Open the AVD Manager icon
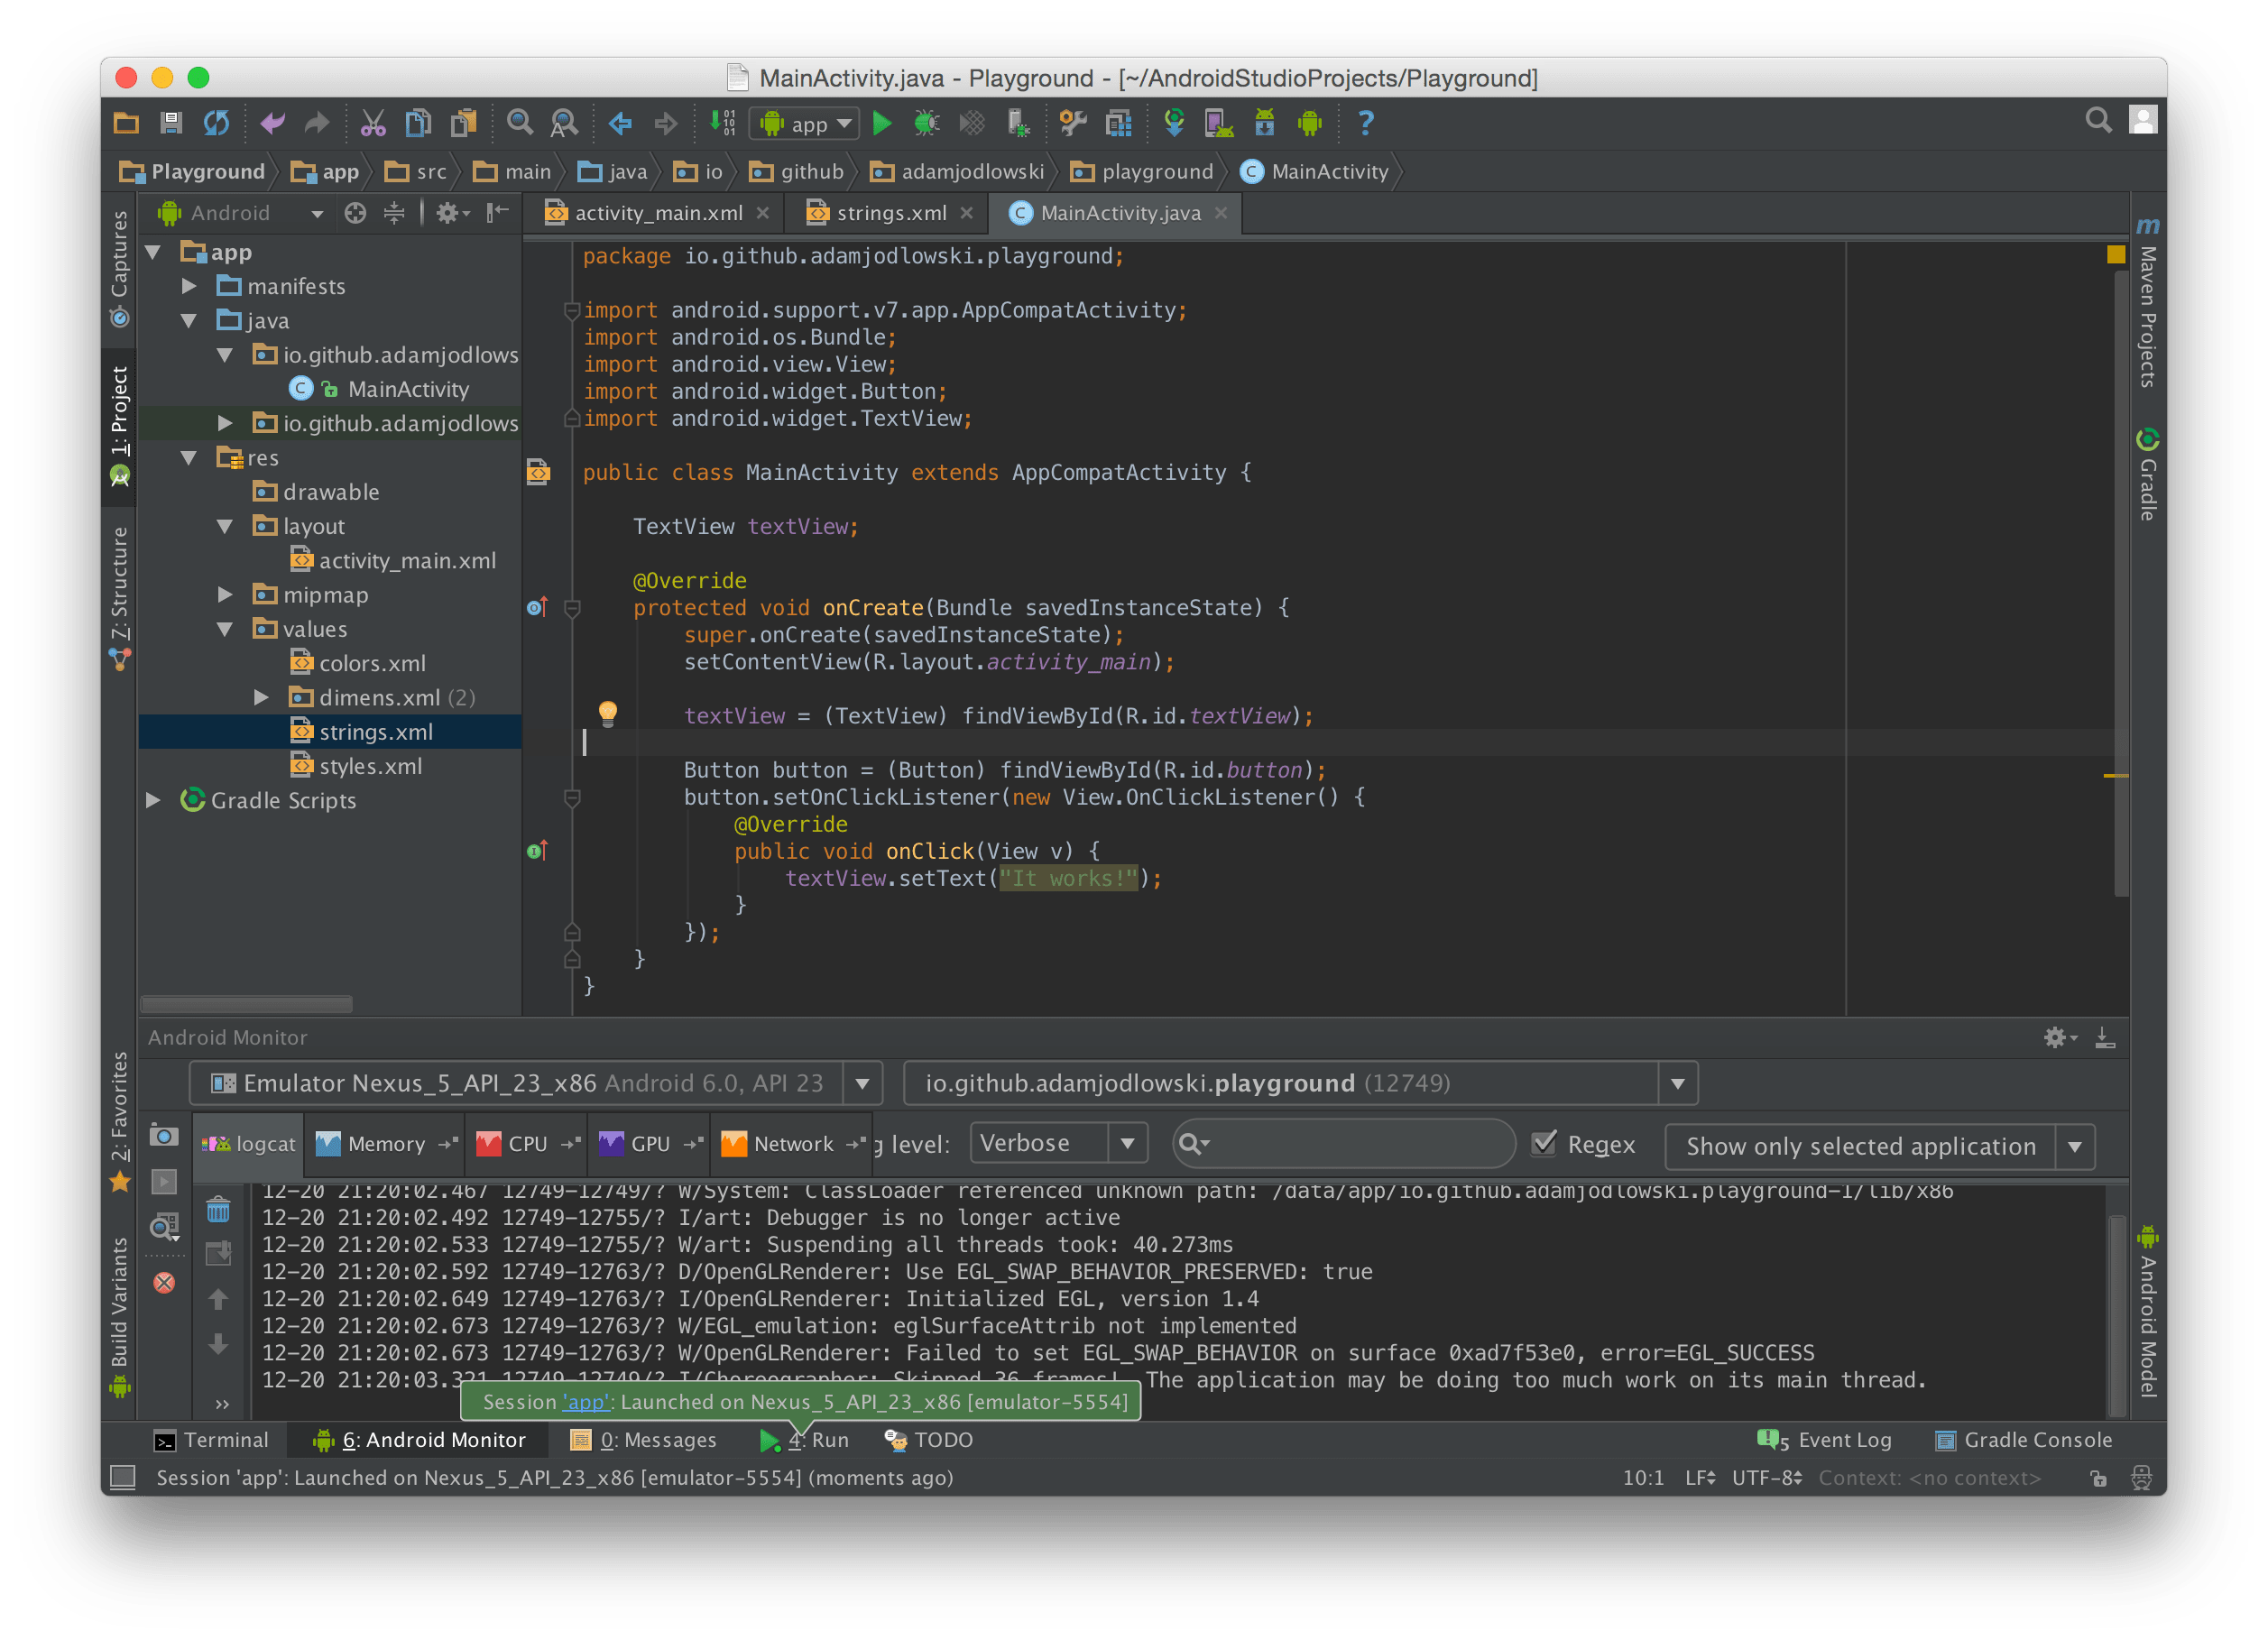2268x1640 pixels. click(x=1219, y=123)
